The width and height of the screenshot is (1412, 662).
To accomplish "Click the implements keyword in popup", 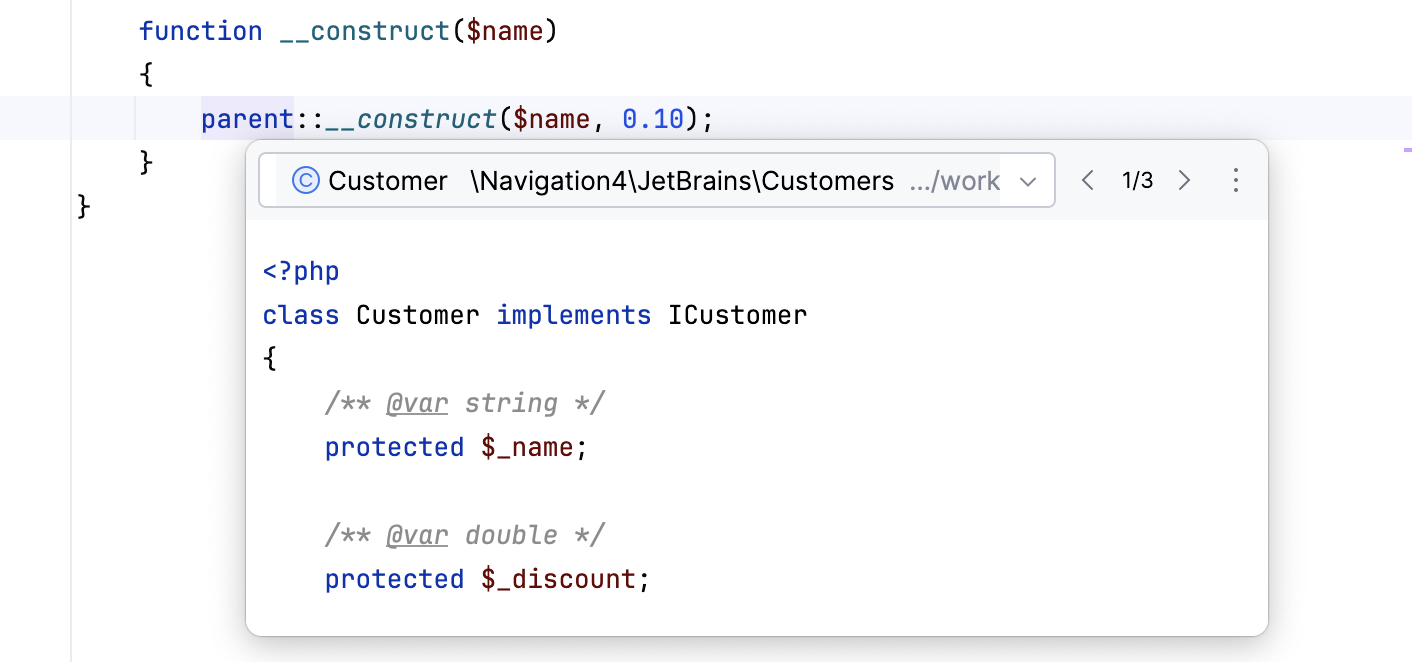I will click(573, 315).
